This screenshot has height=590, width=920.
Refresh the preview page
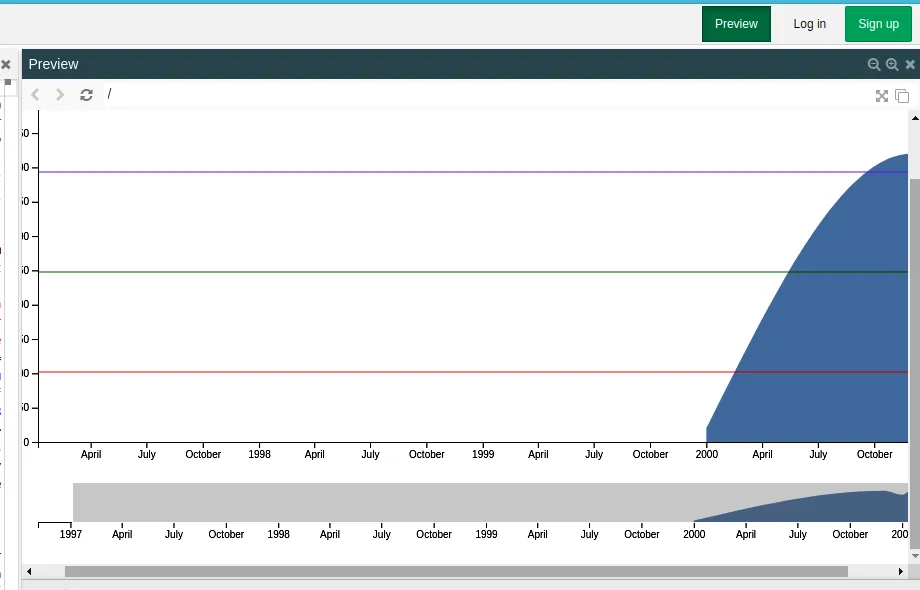pos(86,94)
